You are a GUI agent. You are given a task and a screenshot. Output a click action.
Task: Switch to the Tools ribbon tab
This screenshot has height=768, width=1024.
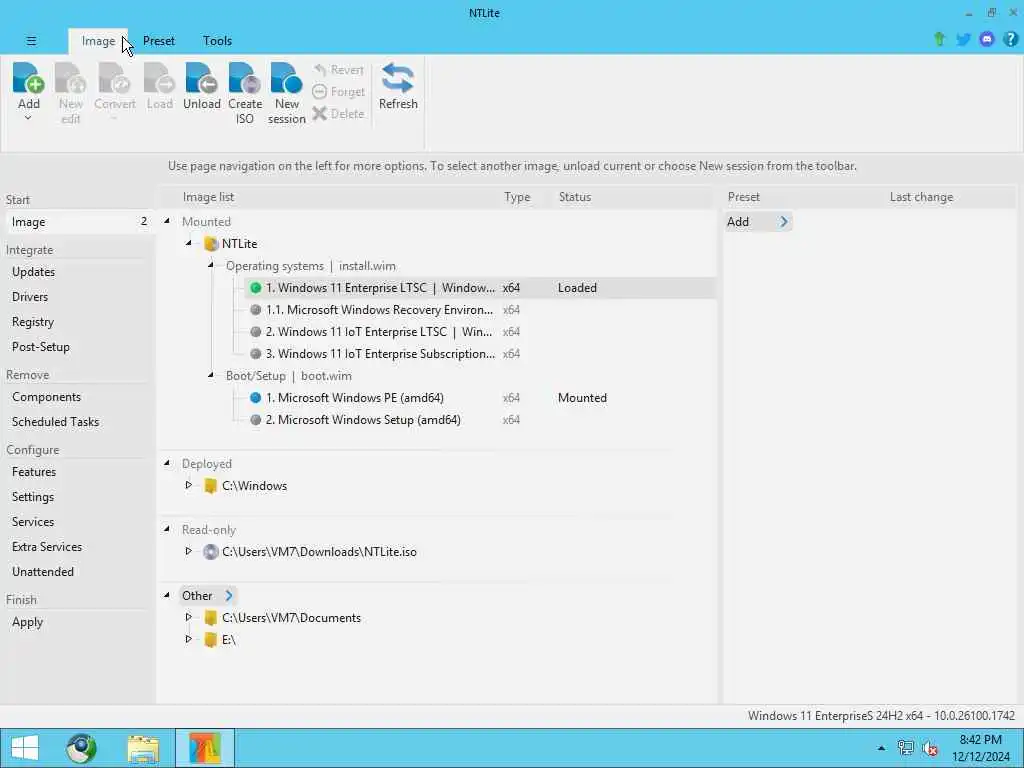coord(217,41)
